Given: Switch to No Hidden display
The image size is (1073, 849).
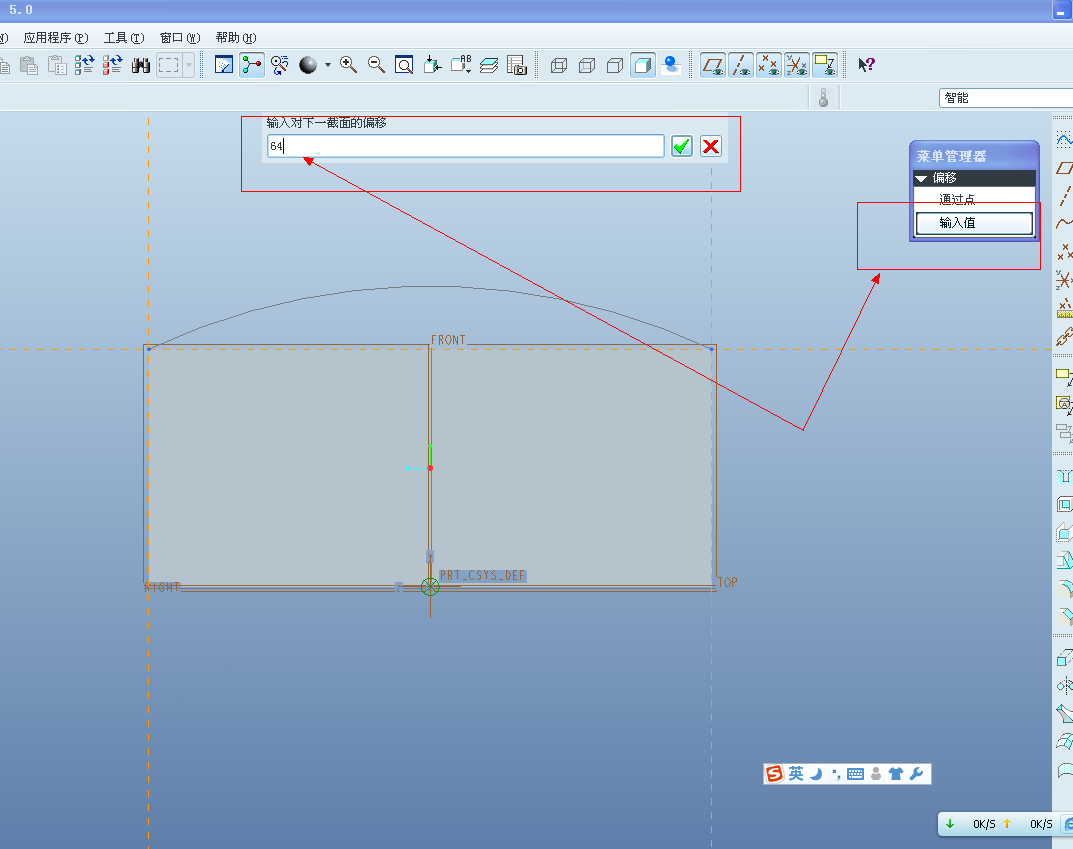Looking at the screenshot, I should [x=615, y=65].
